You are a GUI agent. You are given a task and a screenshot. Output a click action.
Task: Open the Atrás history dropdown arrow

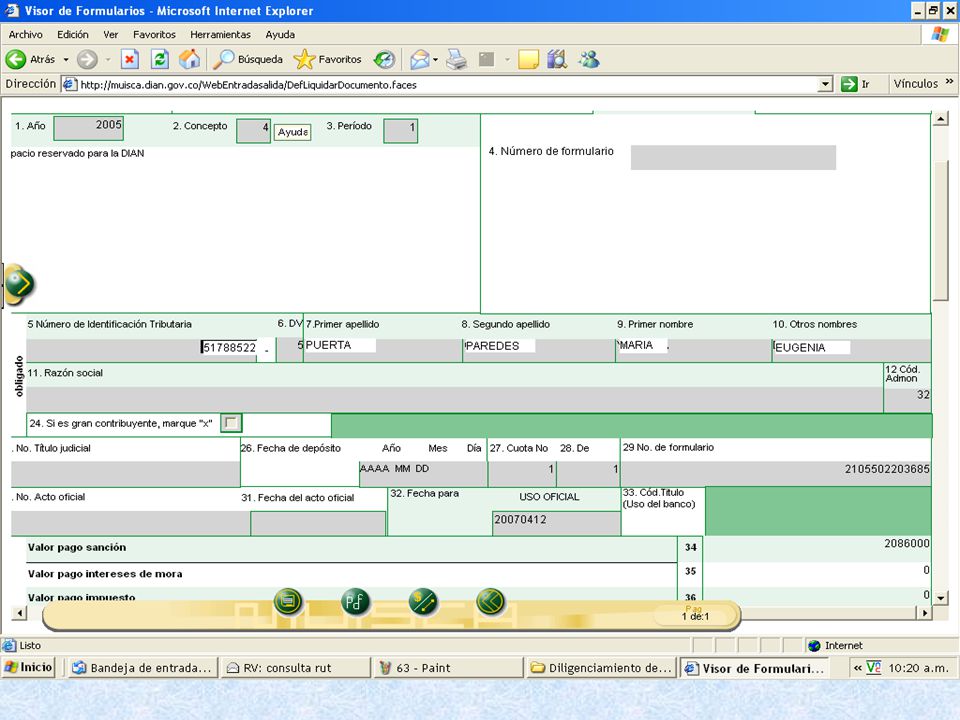point(66,59)
